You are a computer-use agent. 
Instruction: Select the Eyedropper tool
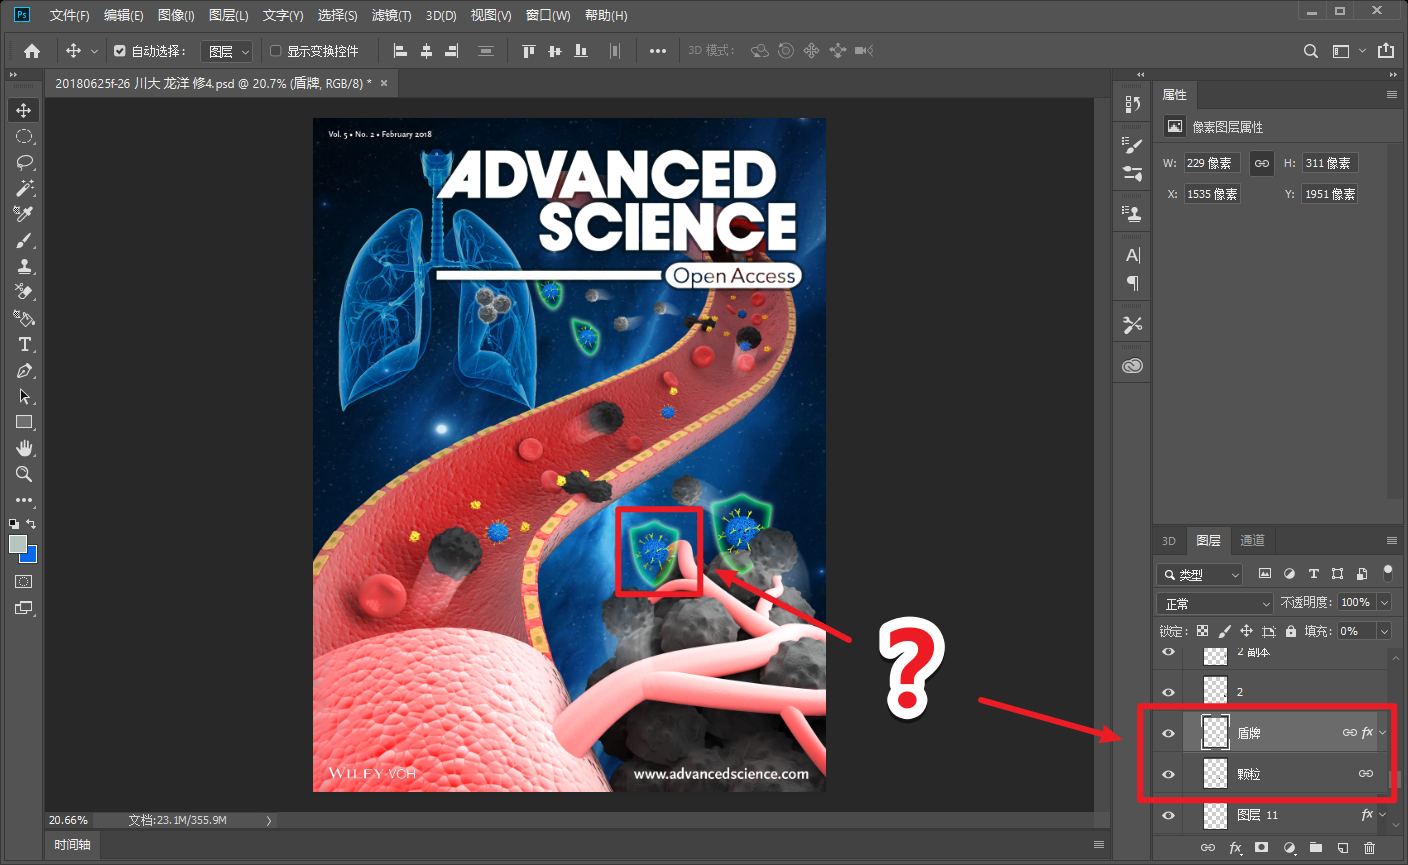[x=24, y=214]
